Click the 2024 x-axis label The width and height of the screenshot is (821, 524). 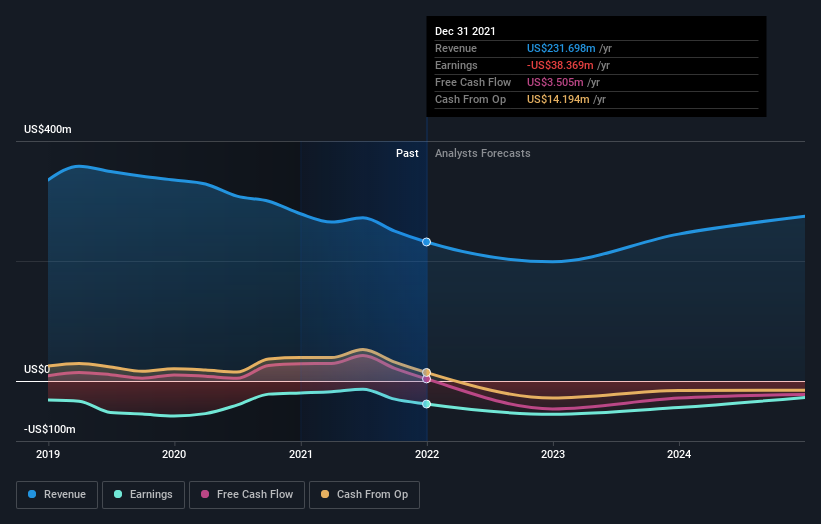tap(679, 454)
